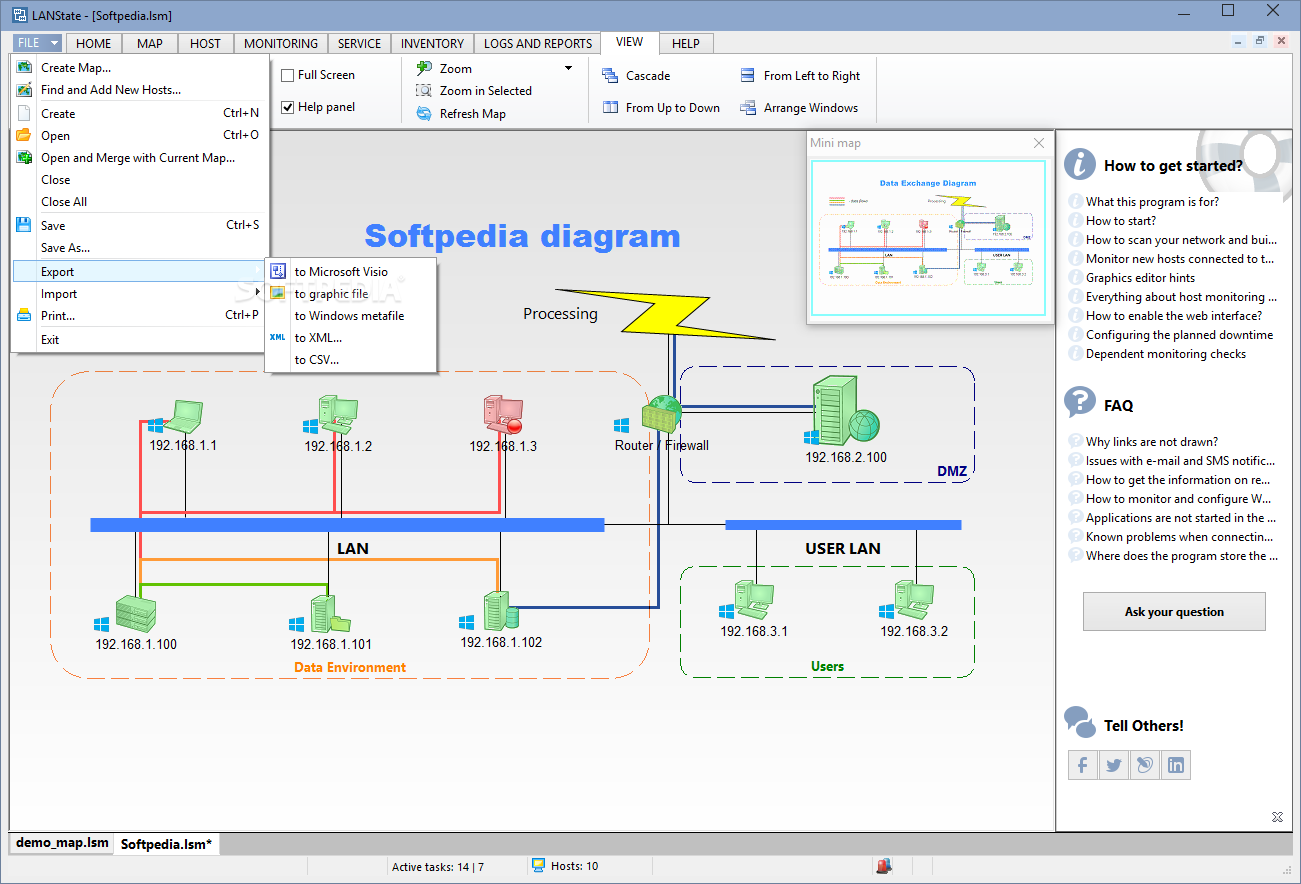
Task: Select the 192.168.3.1 user PC icon
Action: pyautogui.click(x=754, y=601)
